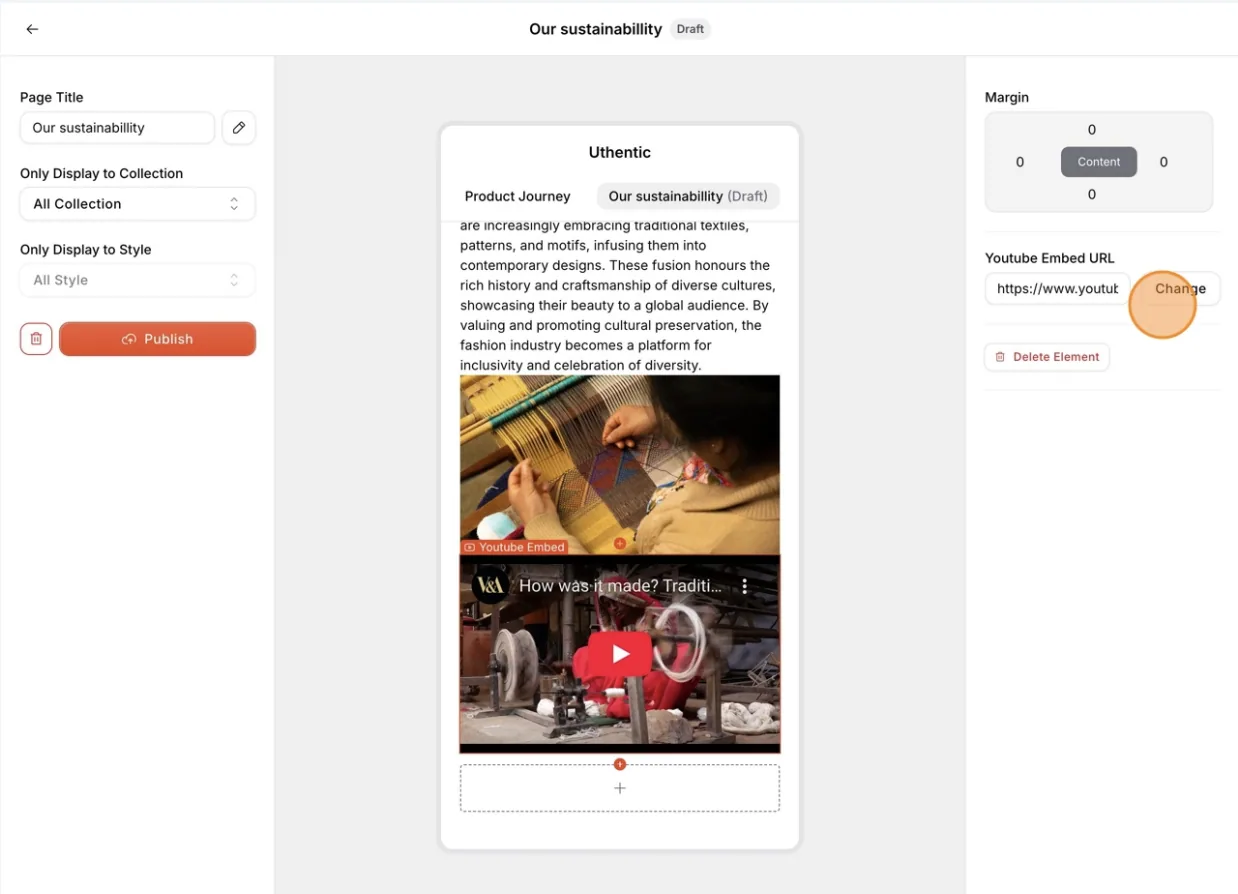Click the Youtube Embed element label

pos(514,548)
